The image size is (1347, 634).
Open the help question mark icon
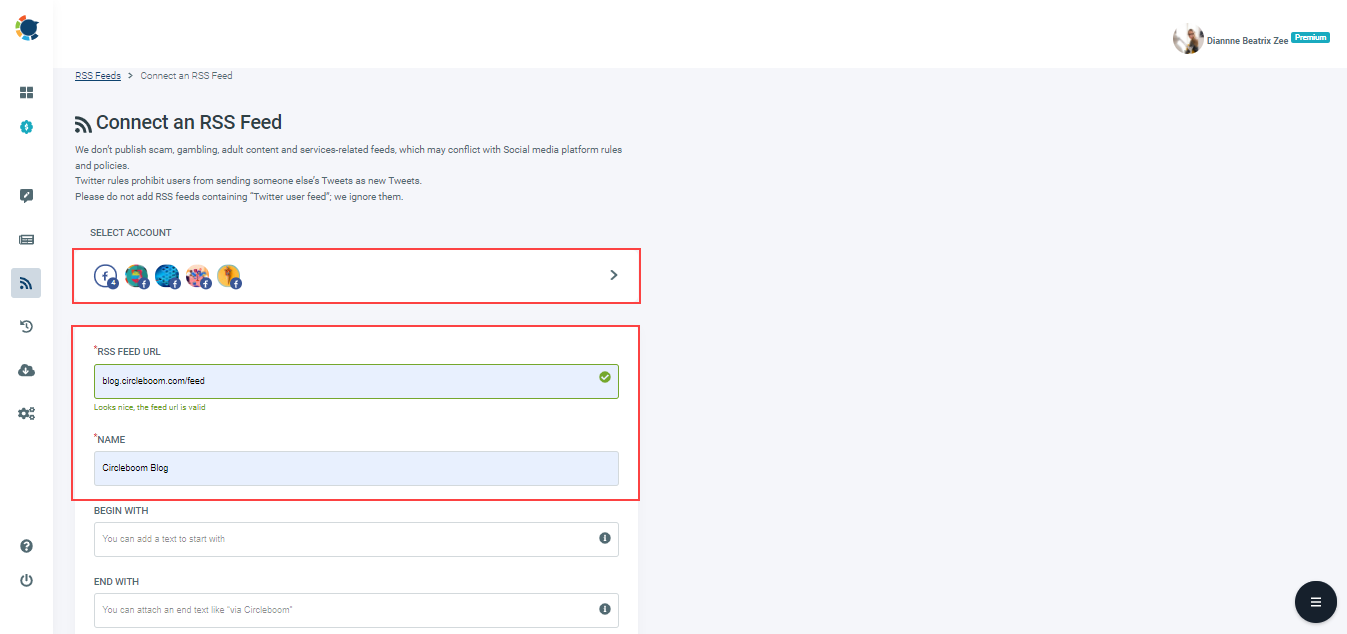27,546
